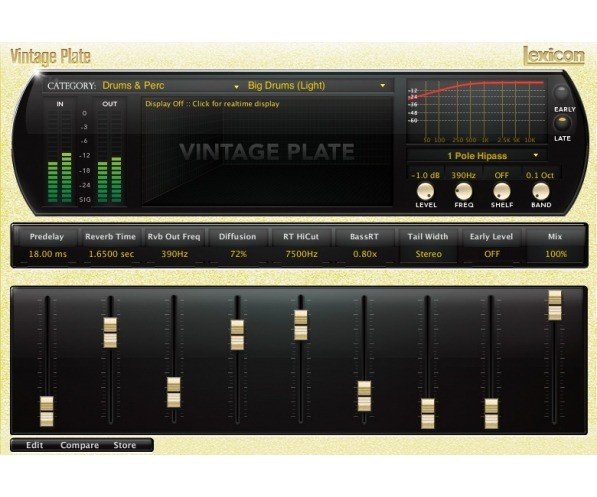Click the BassRT slider handle
The width and height of the screenshot is (597, 497).
pos(364,396)
